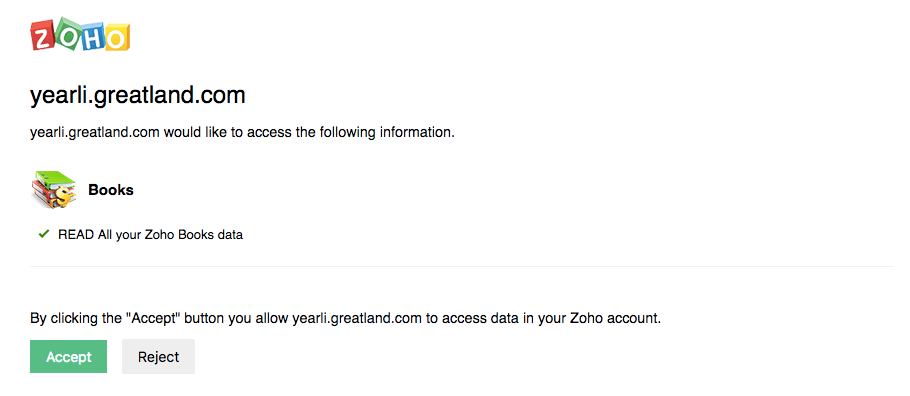The width and height of the screenshot is (910, 396).
Task: Click "READ All your Zoho Books data" permission
Action: (150, 235)
